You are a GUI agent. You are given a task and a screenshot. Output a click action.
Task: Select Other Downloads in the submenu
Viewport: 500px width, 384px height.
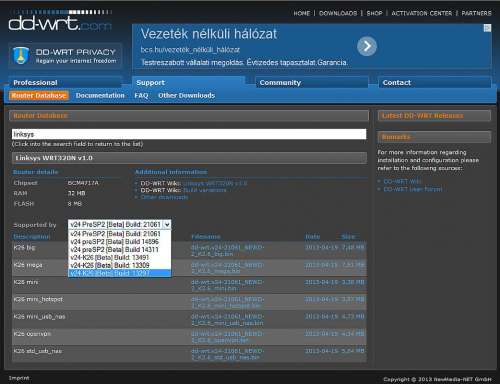[x=186, y=96]
